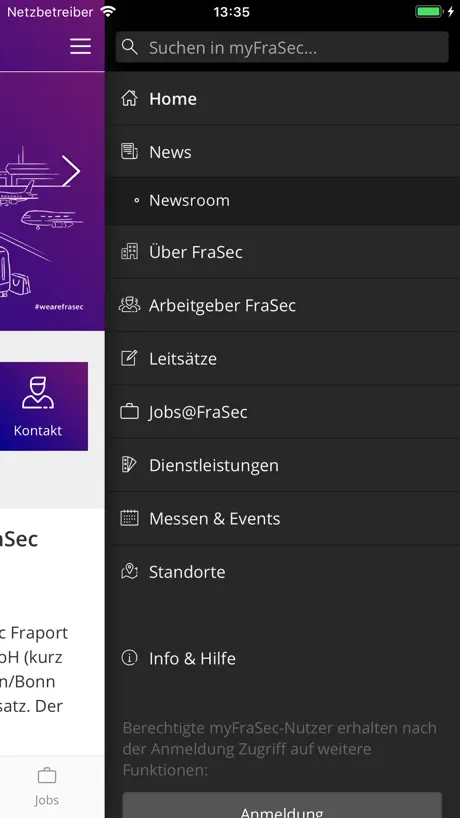Screen dimensions: 460x818
Task: Click the Info & Hilfe info icon
Action: [x=129, y=658]
